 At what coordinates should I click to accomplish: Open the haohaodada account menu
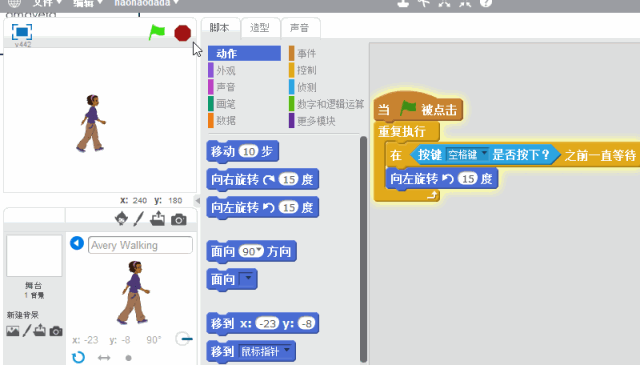click(146, 3)
